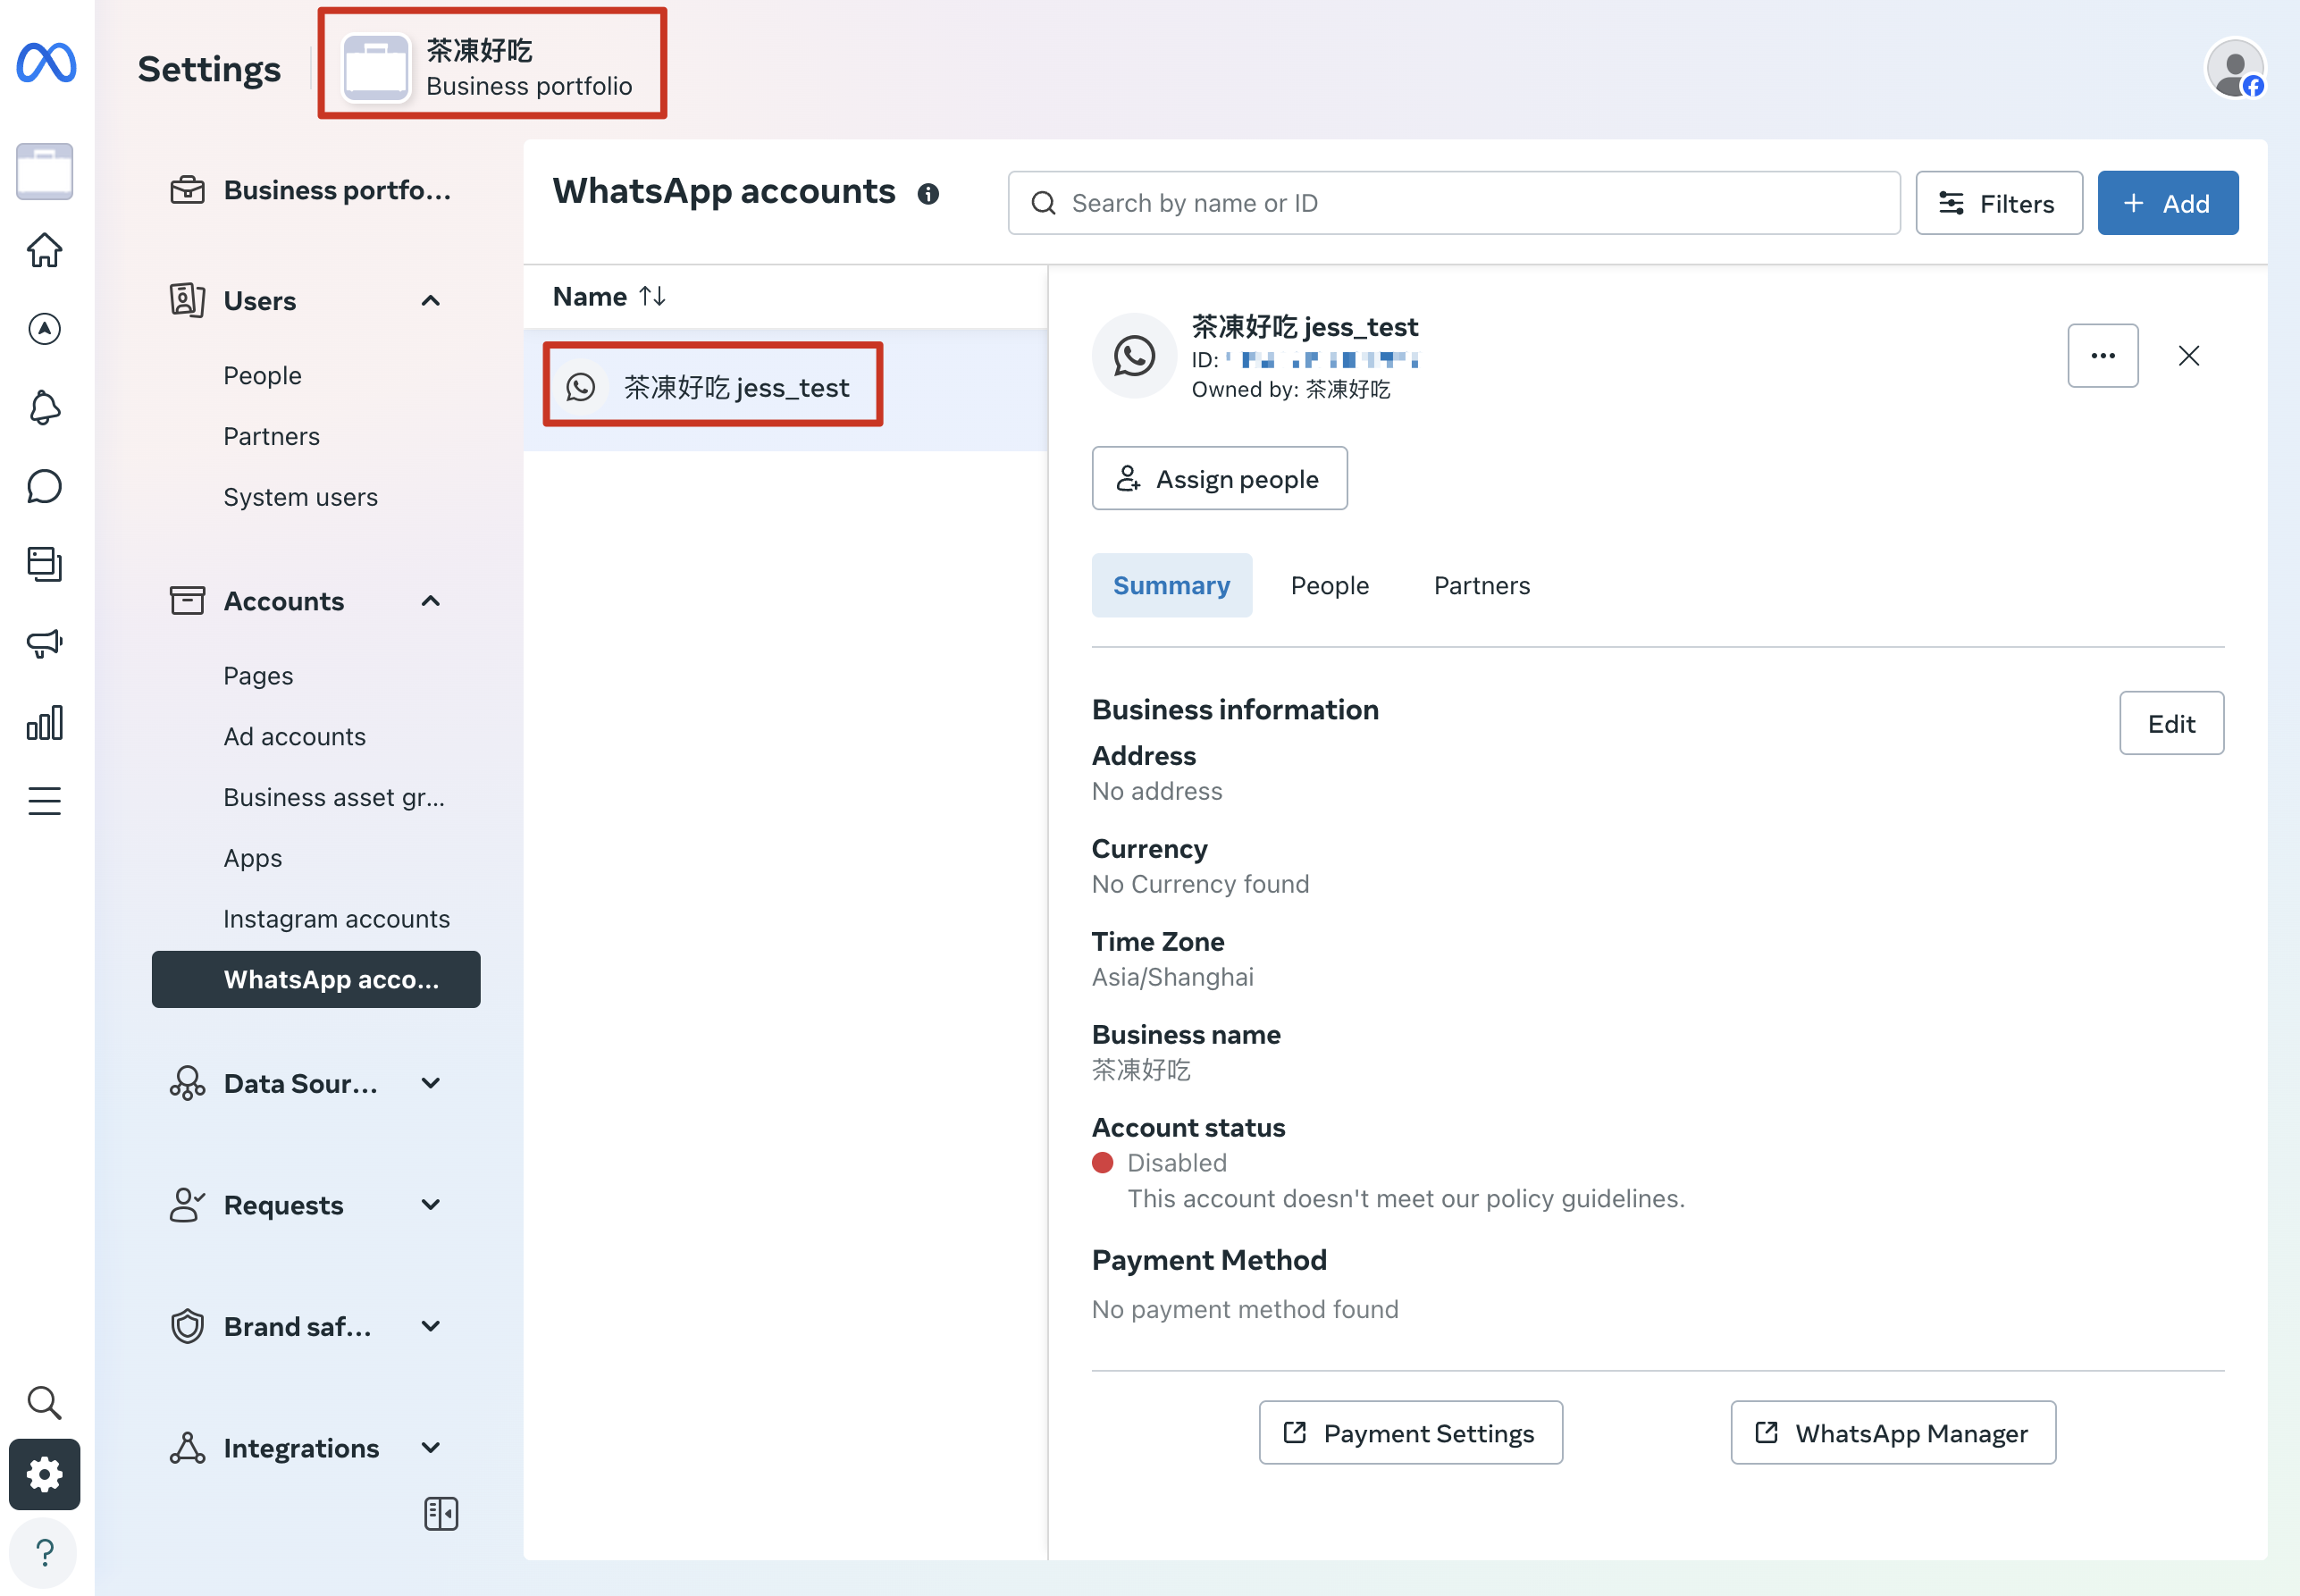Screen dimensions: 2300x1596
Task: Close the account detail panel
Action: click(x=2188, y=355)
